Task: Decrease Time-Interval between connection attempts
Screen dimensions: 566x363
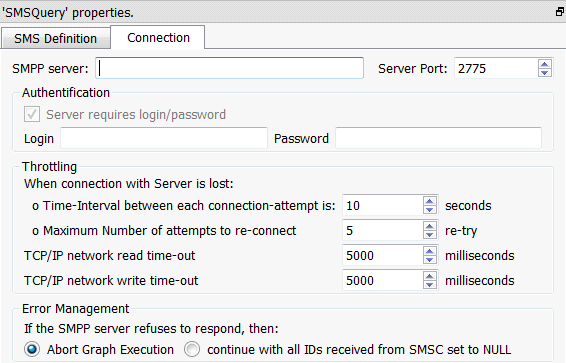Action: pyautogui.click(x=430, y=210)
